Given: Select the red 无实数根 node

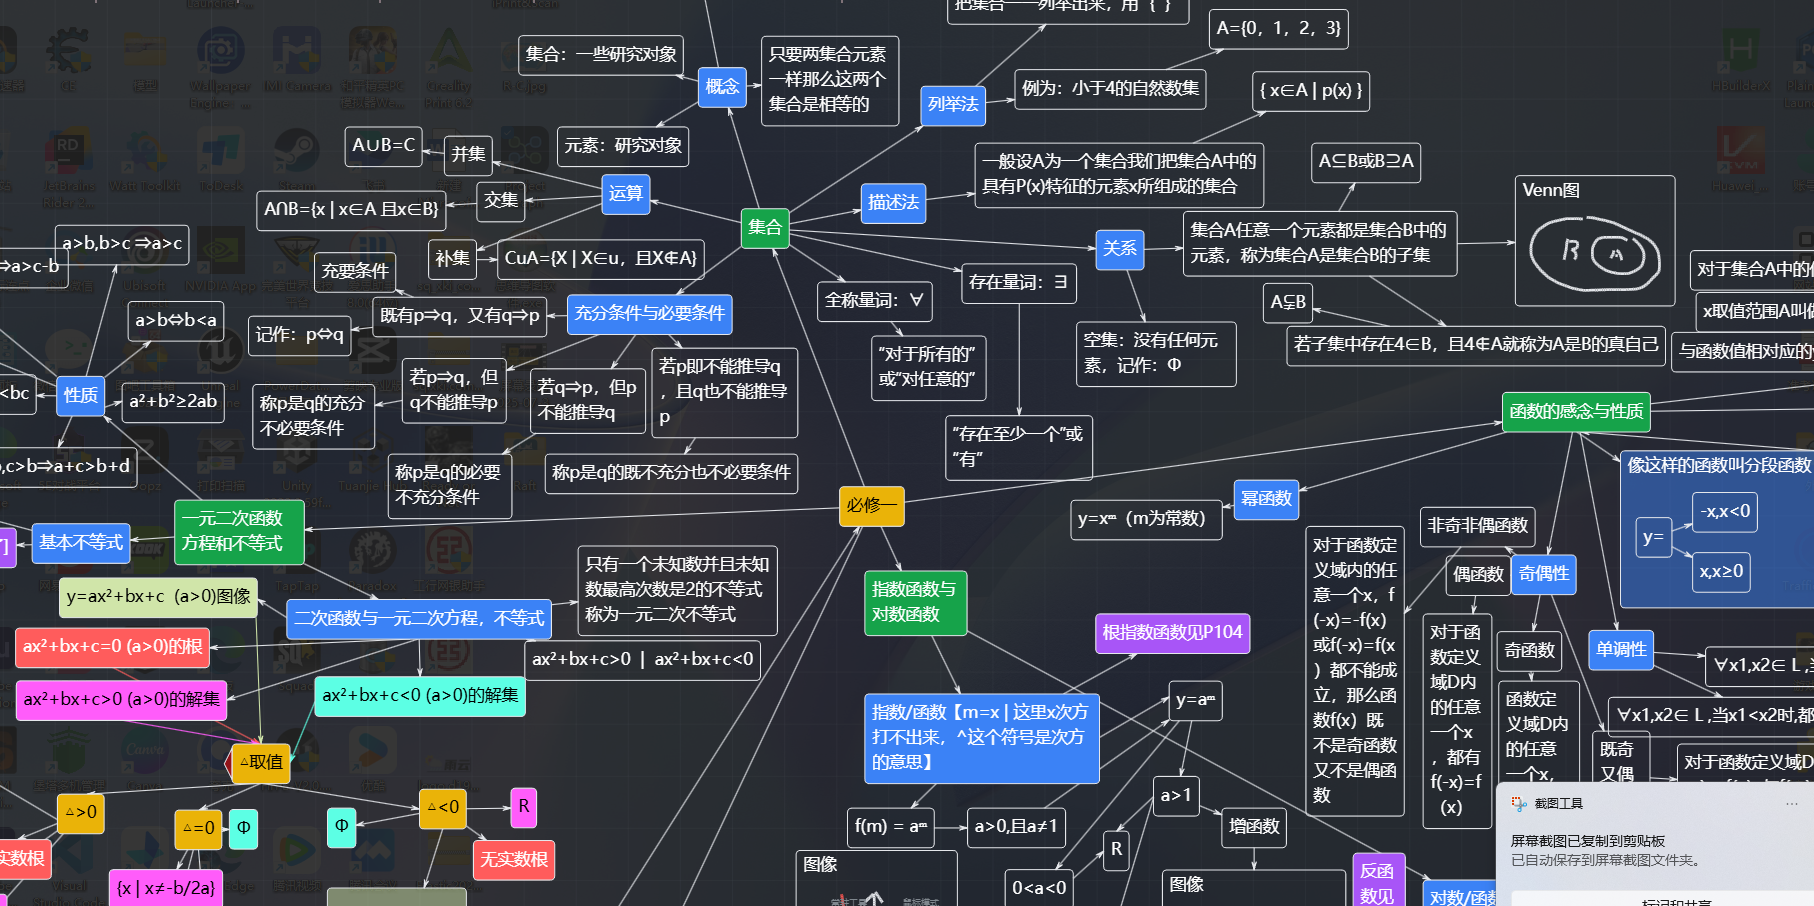Looking at the screenshot, I should (514, 859).
